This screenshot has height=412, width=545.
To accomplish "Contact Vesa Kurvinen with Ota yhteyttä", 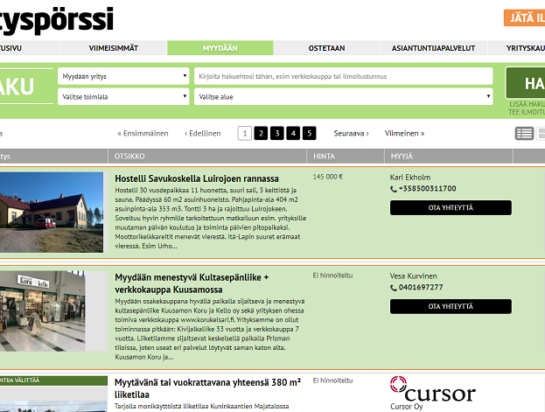I will pyautogui.click(x=450, y=306).
